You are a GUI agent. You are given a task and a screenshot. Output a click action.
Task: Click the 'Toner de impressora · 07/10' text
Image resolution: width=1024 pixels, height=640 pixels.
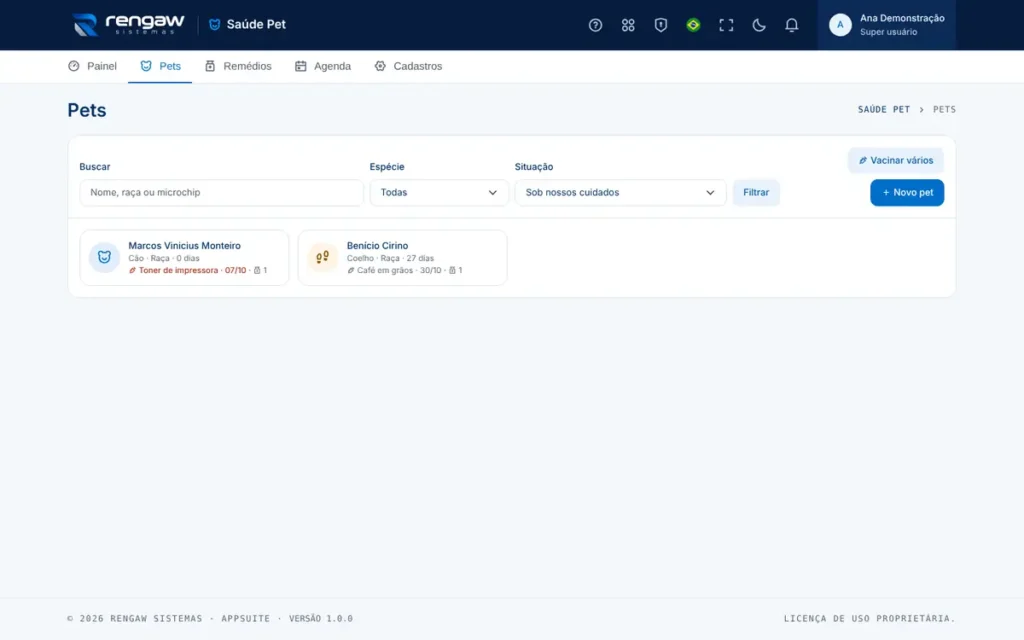pyautogui.click(x=192, y=270)
